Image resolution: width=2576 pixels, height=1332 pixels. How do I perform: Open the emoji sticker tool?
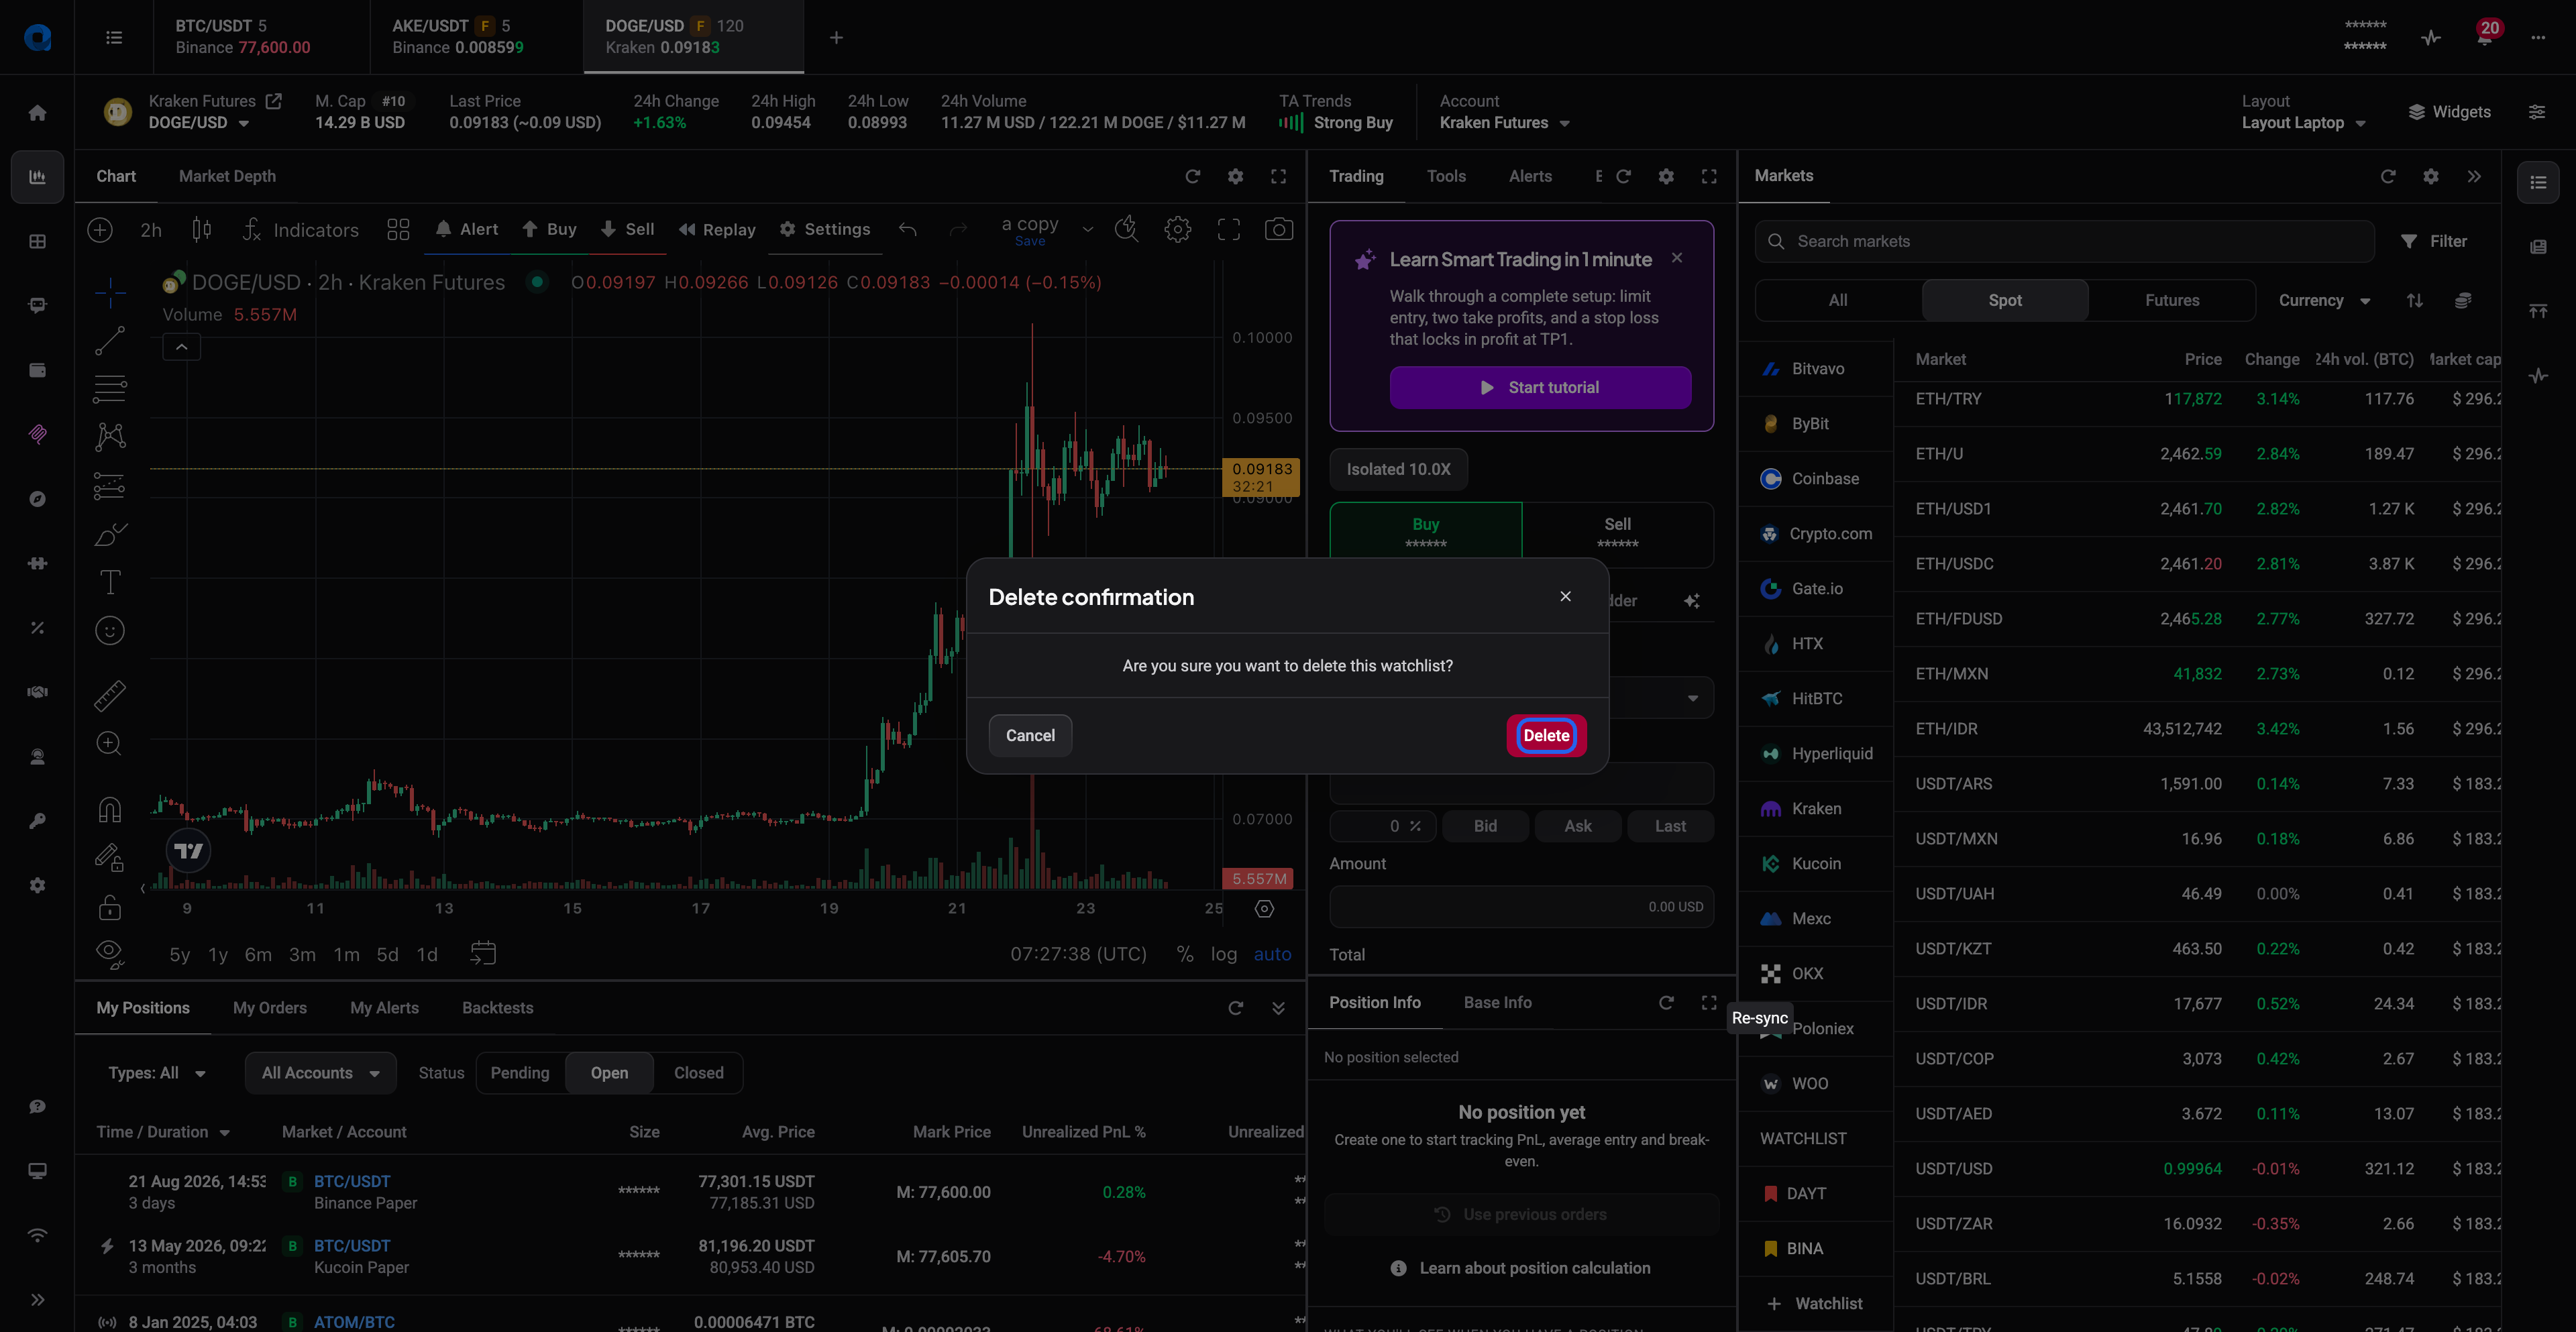110,630
